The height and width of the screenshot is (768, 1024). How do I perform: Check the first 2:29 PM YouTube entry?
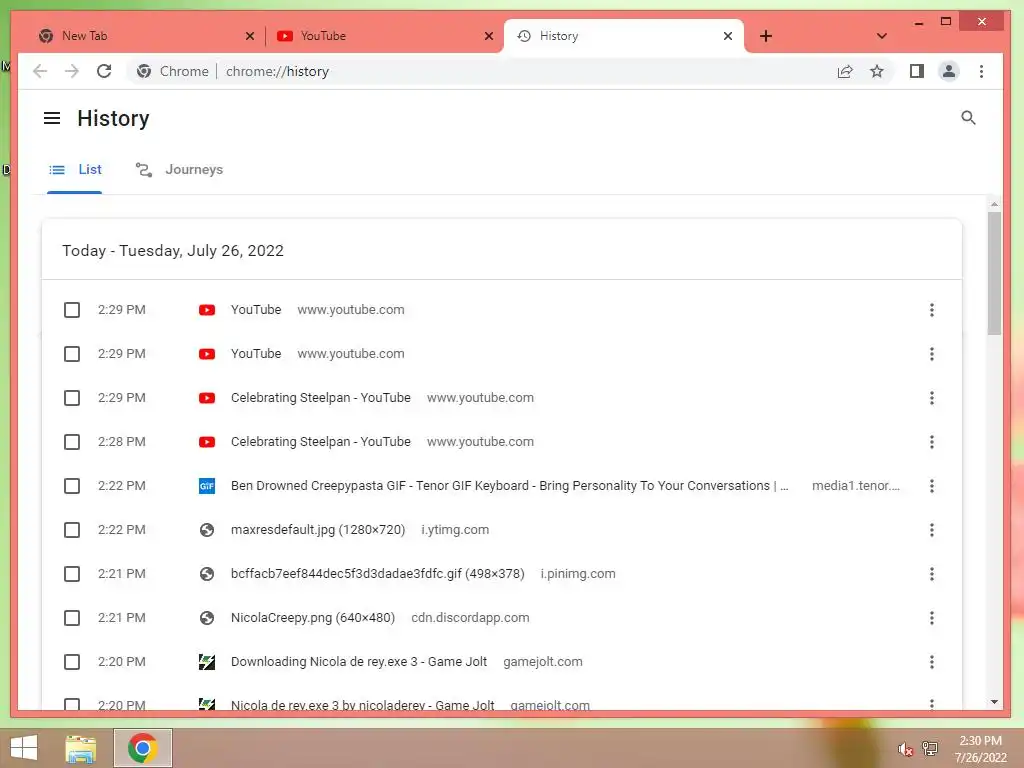(72, 310)
